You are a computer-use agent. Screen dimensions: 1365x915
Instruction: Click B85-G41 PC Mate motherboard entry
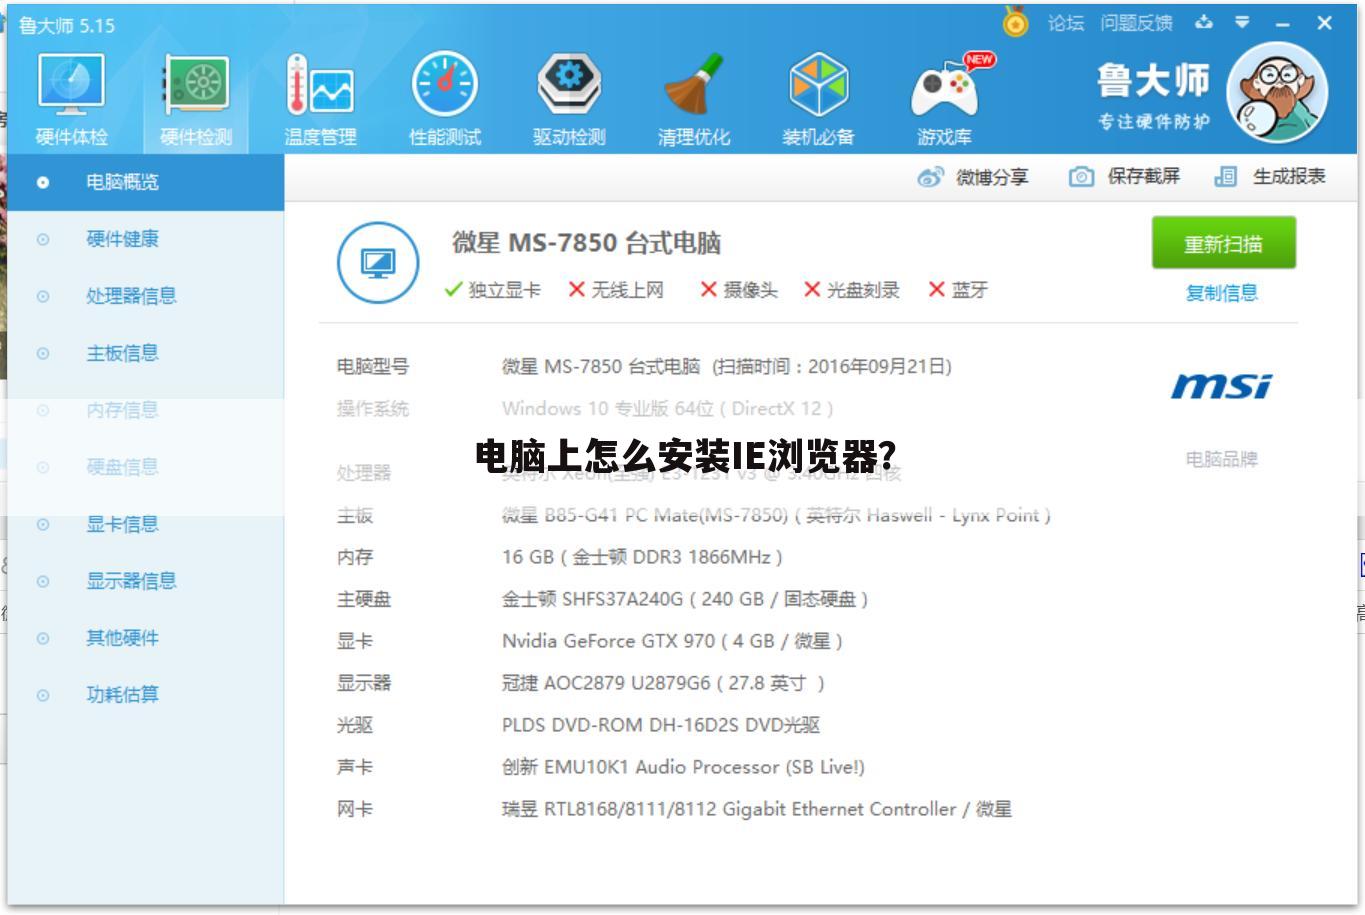tap(776, 515)
